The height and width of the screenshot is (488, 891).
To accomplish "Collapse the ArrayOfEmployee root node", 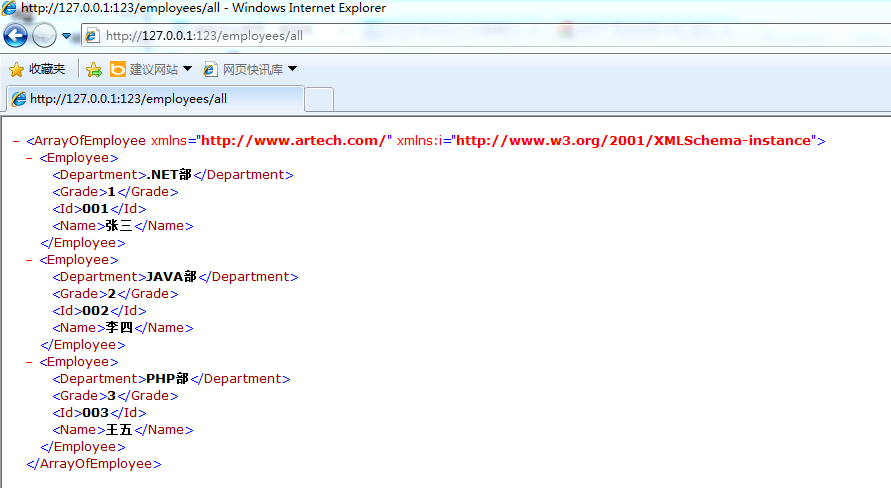I will (x=16, y=140).
